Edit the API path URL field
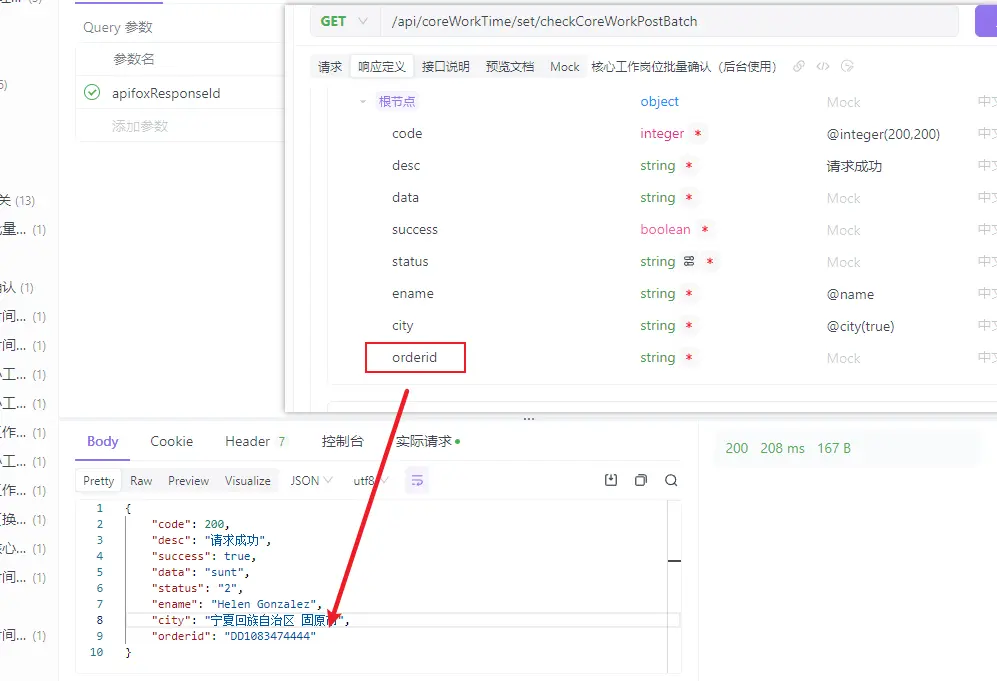 click(x=670, y=21)
